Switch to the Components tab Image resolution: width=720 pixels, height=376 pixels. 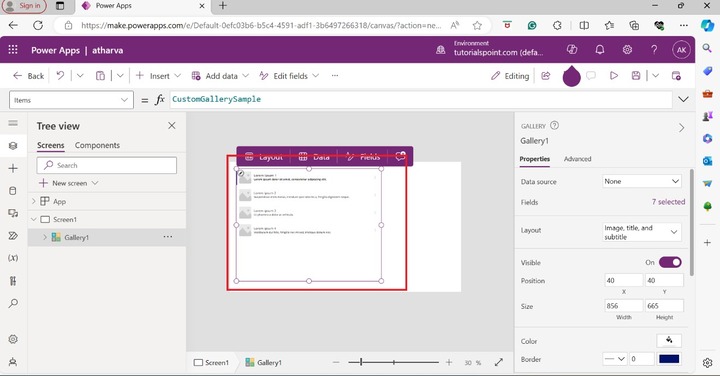coord(97,145)
